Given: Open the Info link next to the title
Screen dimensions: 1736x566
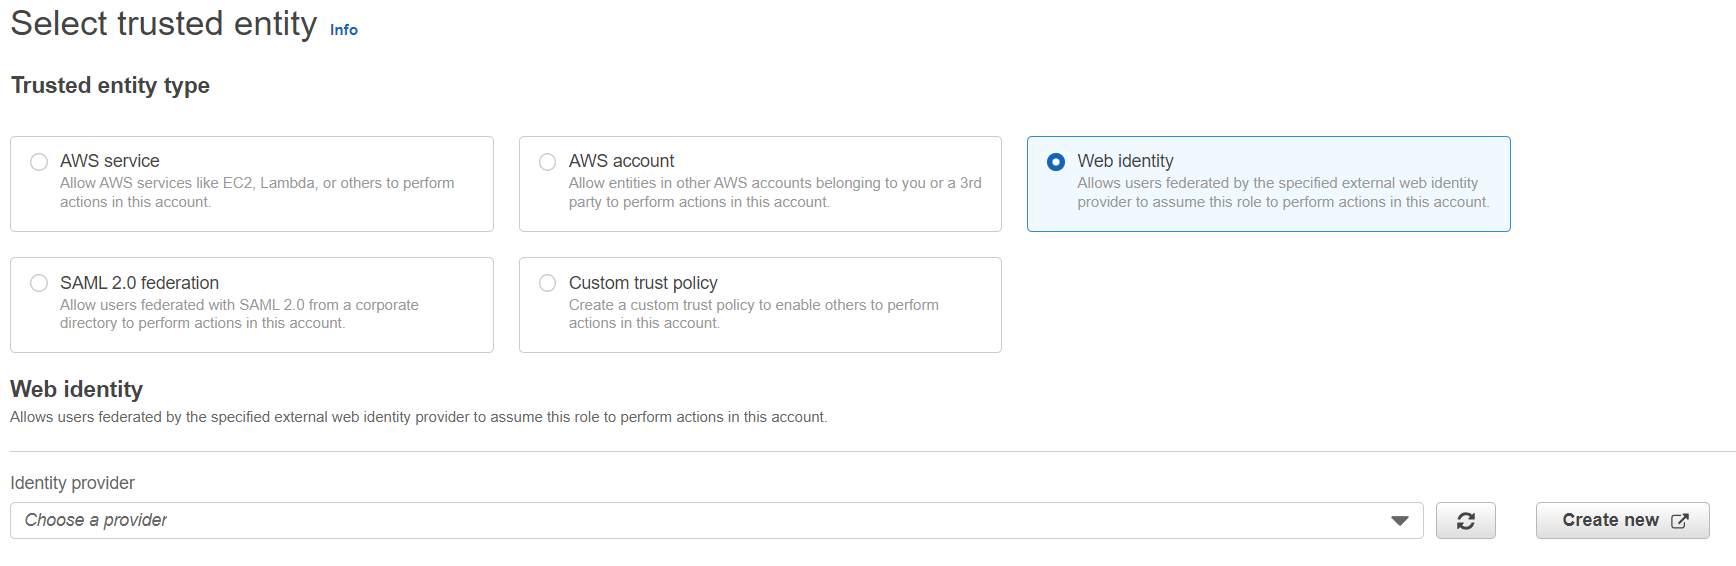Looking at the screenshot, I should tap(343, 30).
